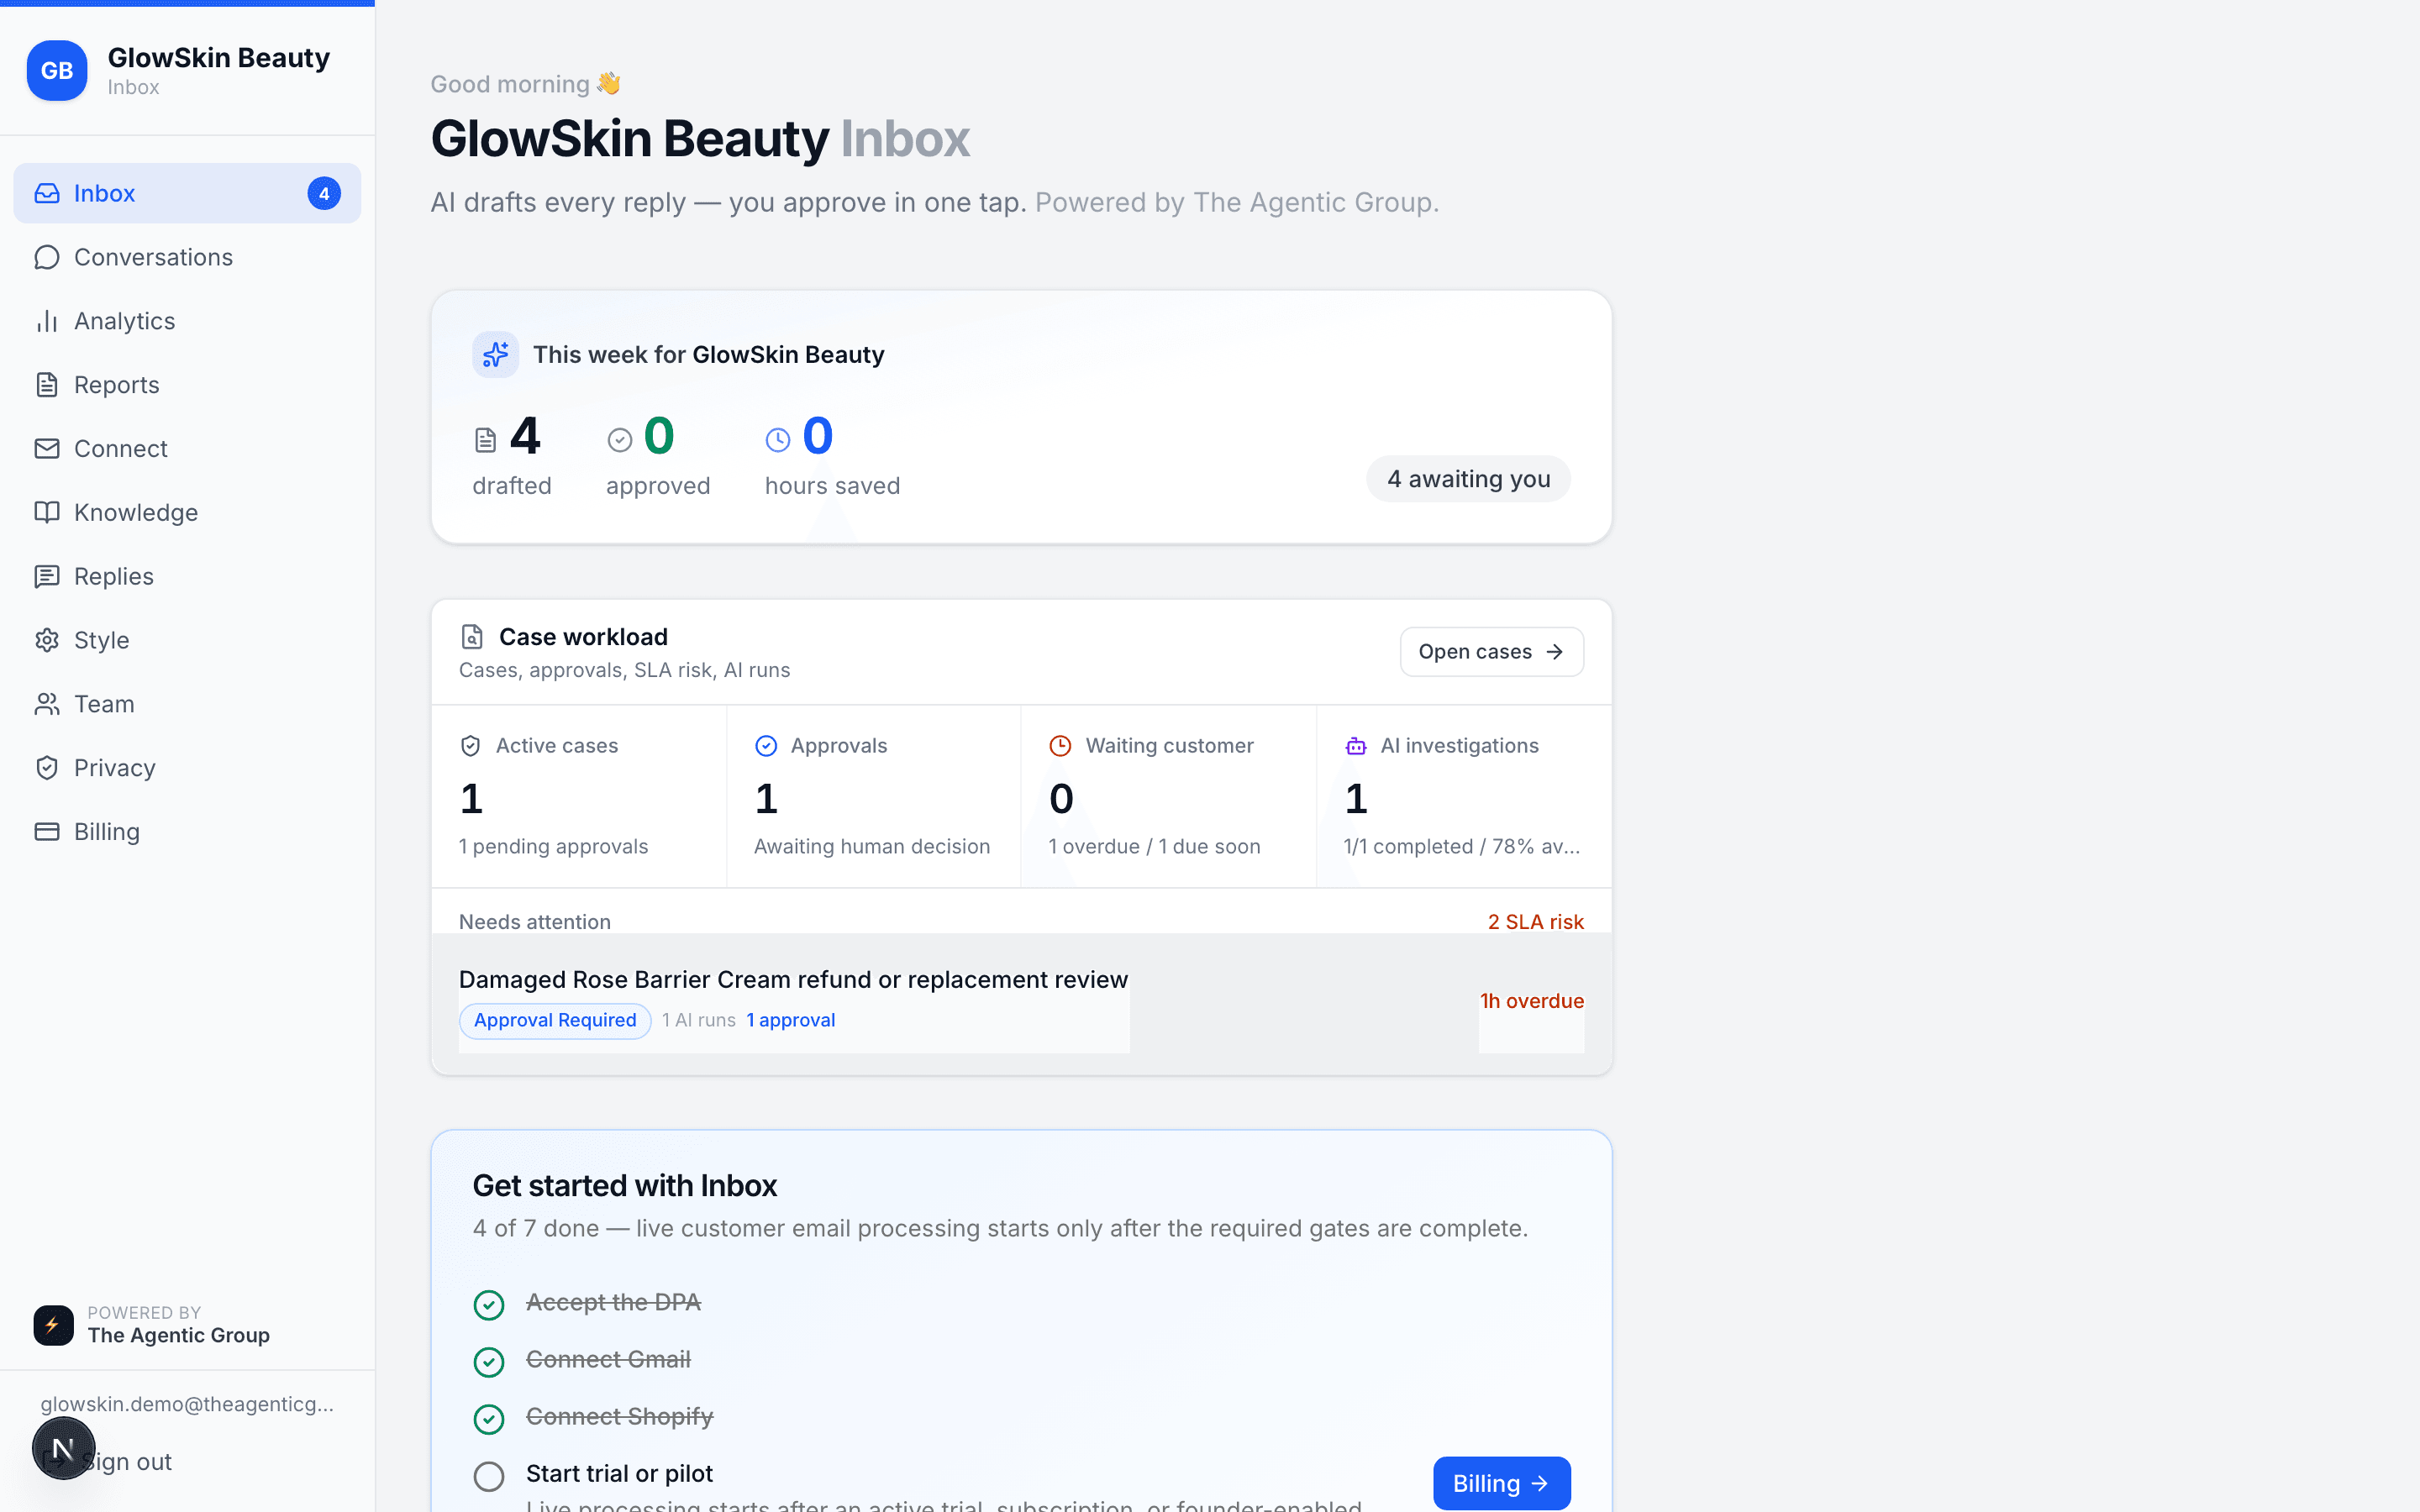Click the sparkle icon beside This week
Viewport: 2420px width, 1512px height.
(495, 355)
